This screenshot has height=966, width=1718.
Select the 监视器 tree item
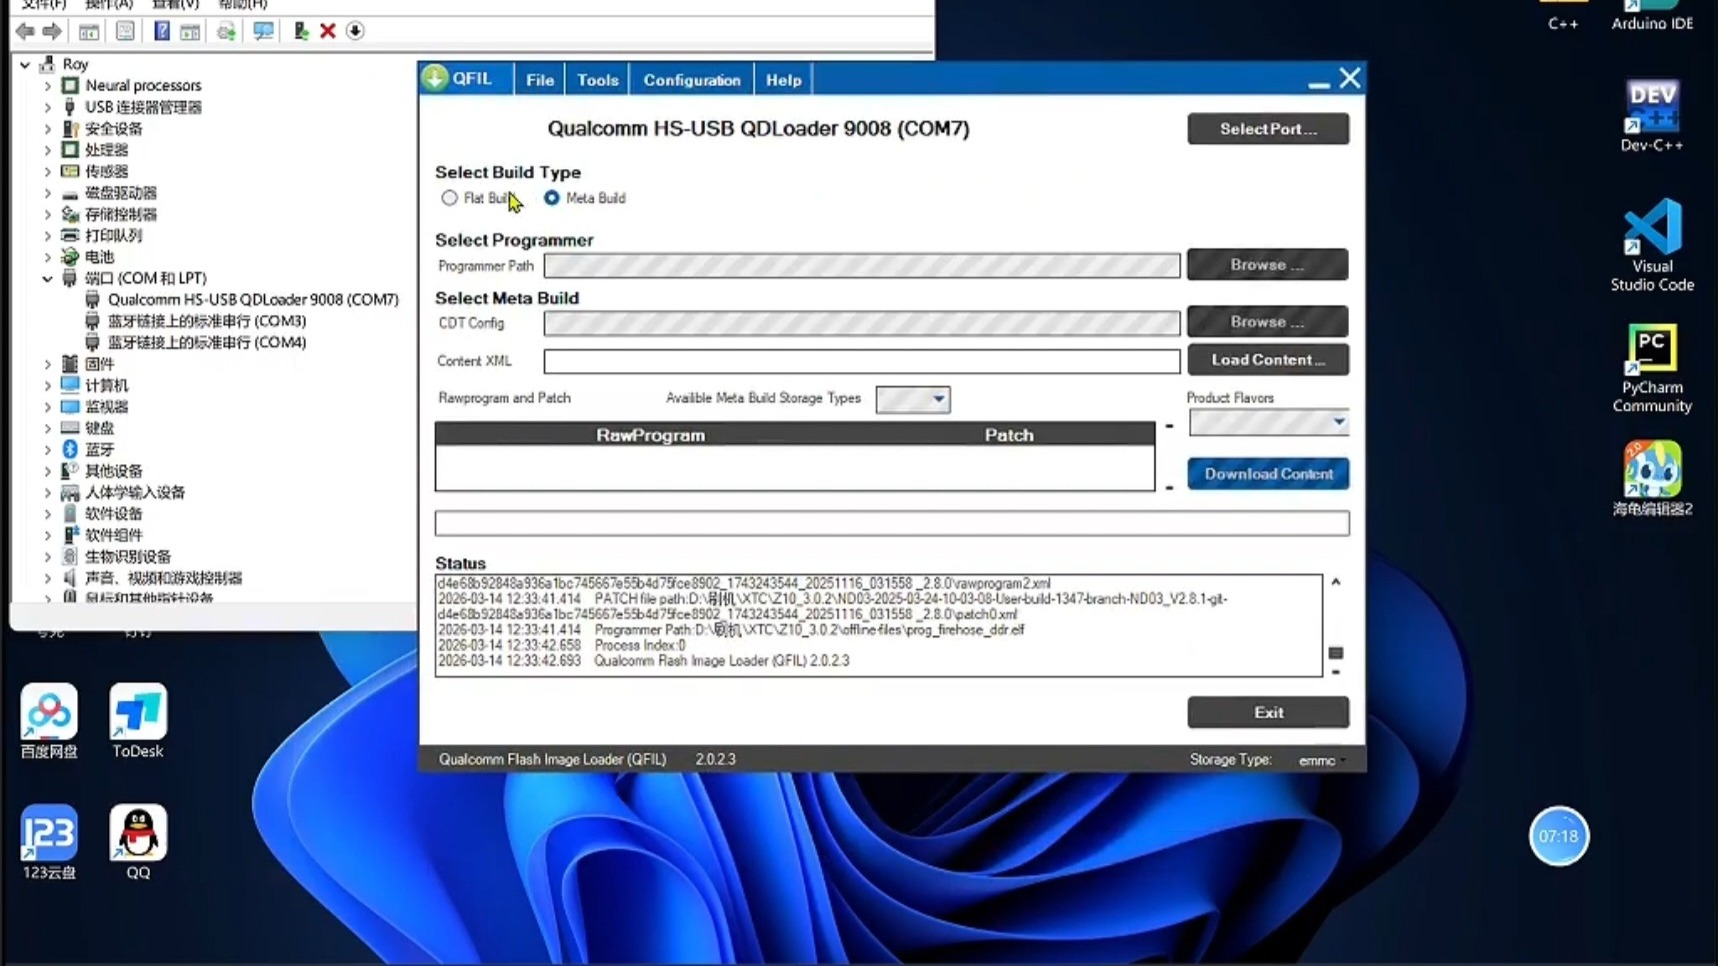[106, 407]
